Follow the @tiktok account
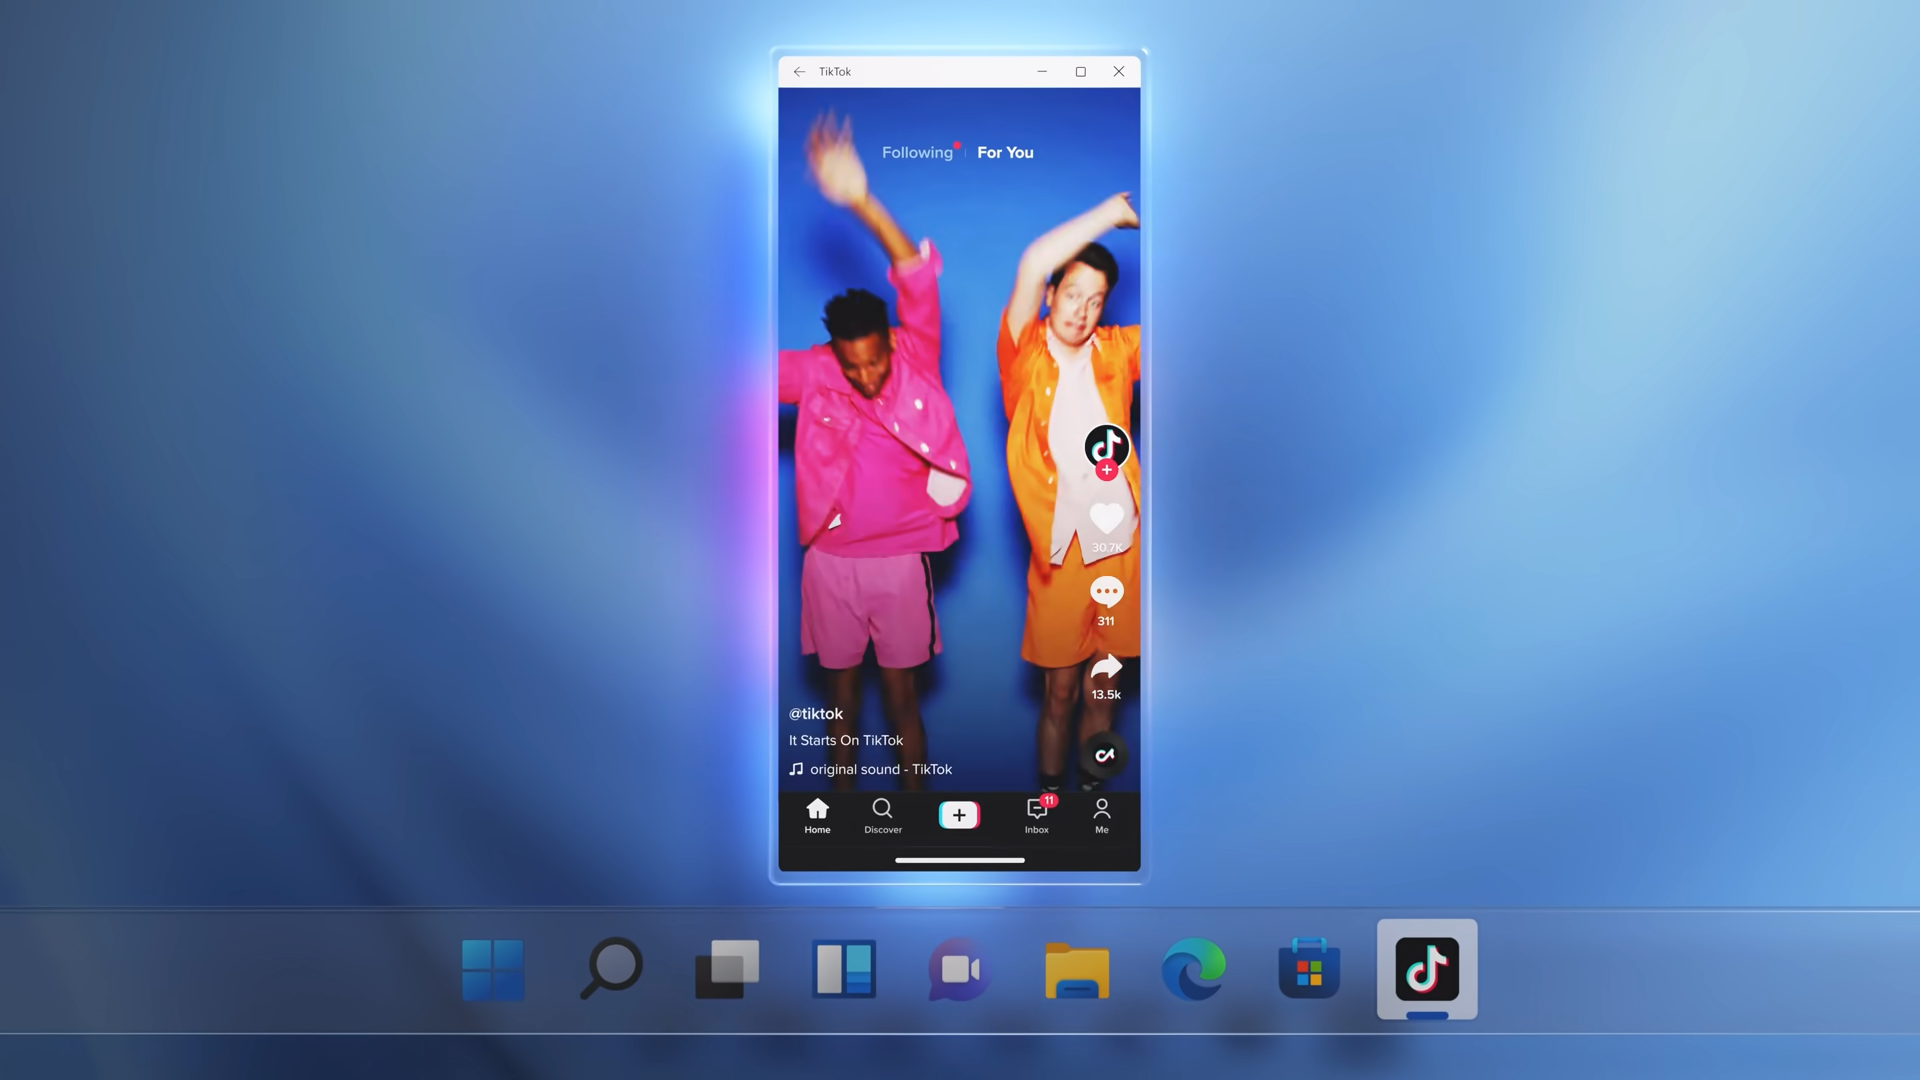 pyautogui.click(x=1105, y=471)
